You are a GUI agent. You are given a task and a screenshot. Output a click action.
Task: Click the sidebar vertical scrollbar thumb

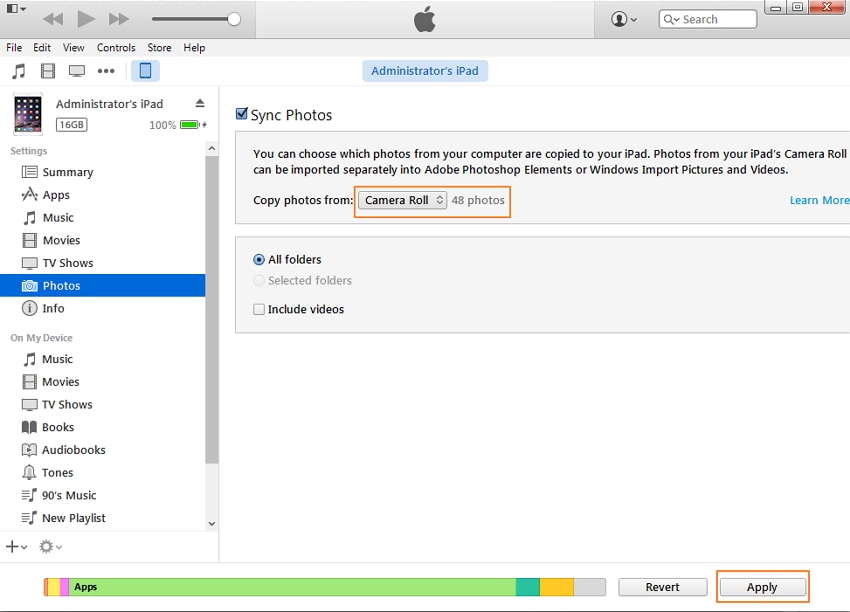(212, 310)
